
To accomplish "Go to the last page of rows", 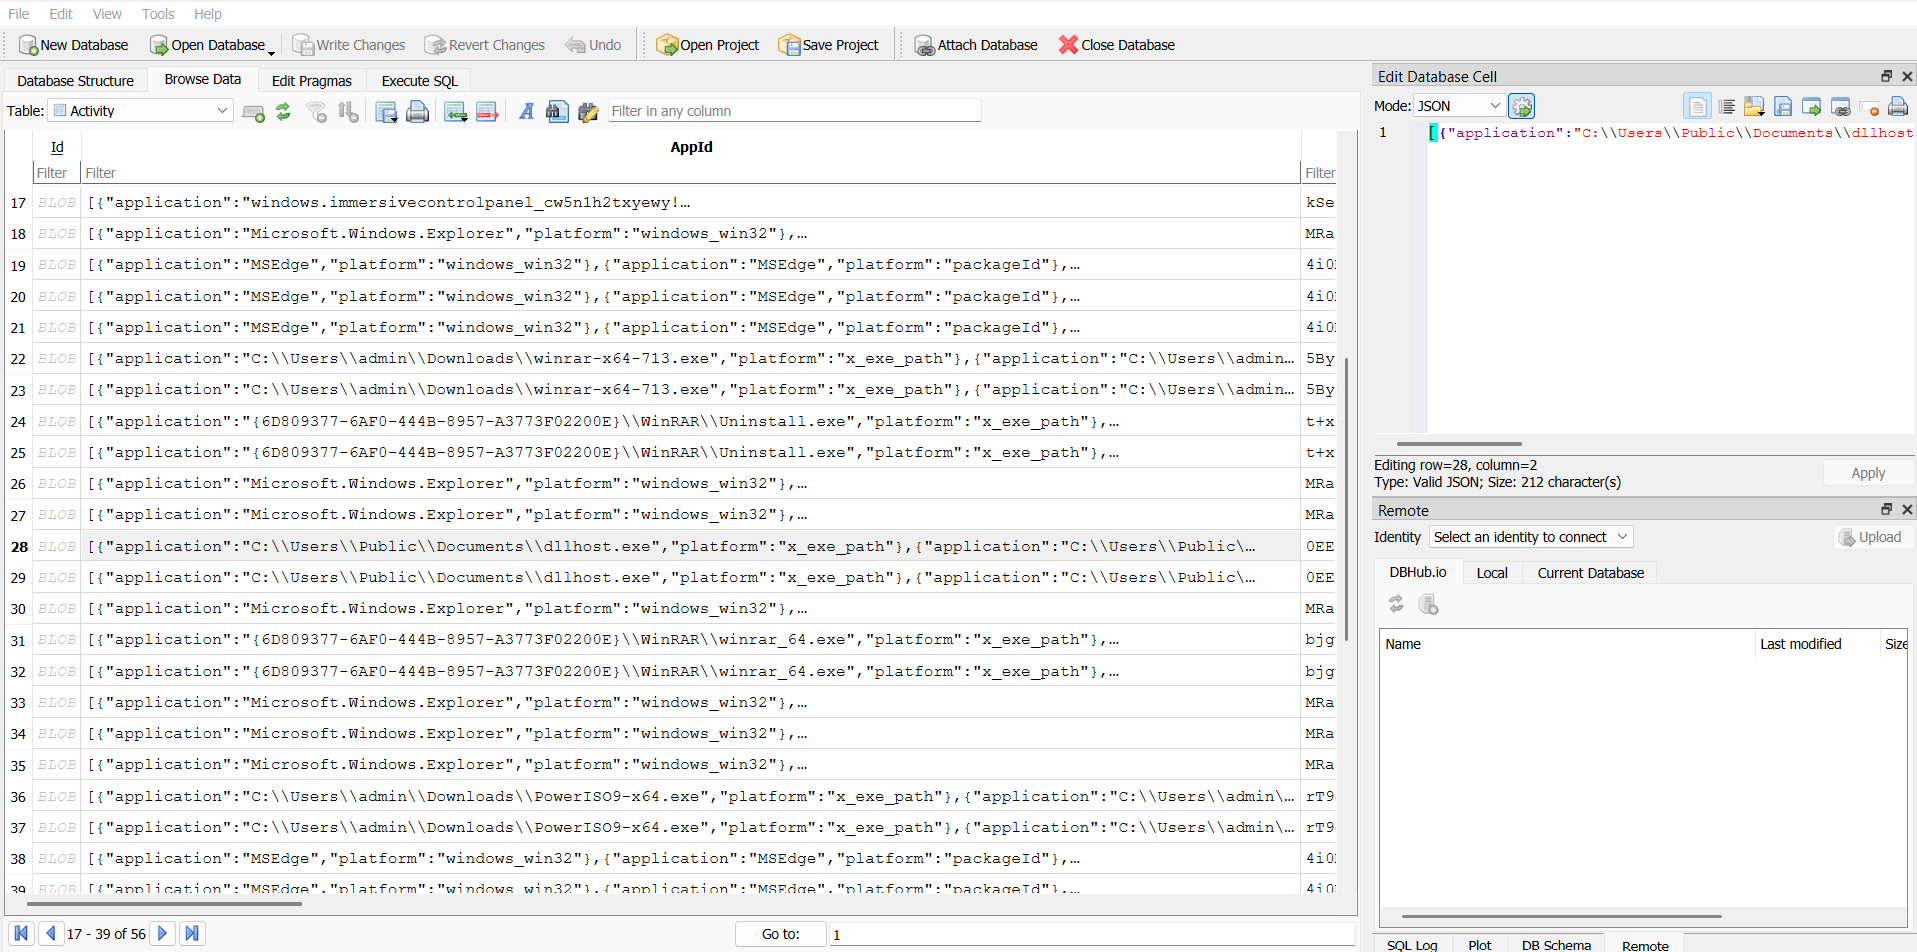I will (x=192, y=933).
